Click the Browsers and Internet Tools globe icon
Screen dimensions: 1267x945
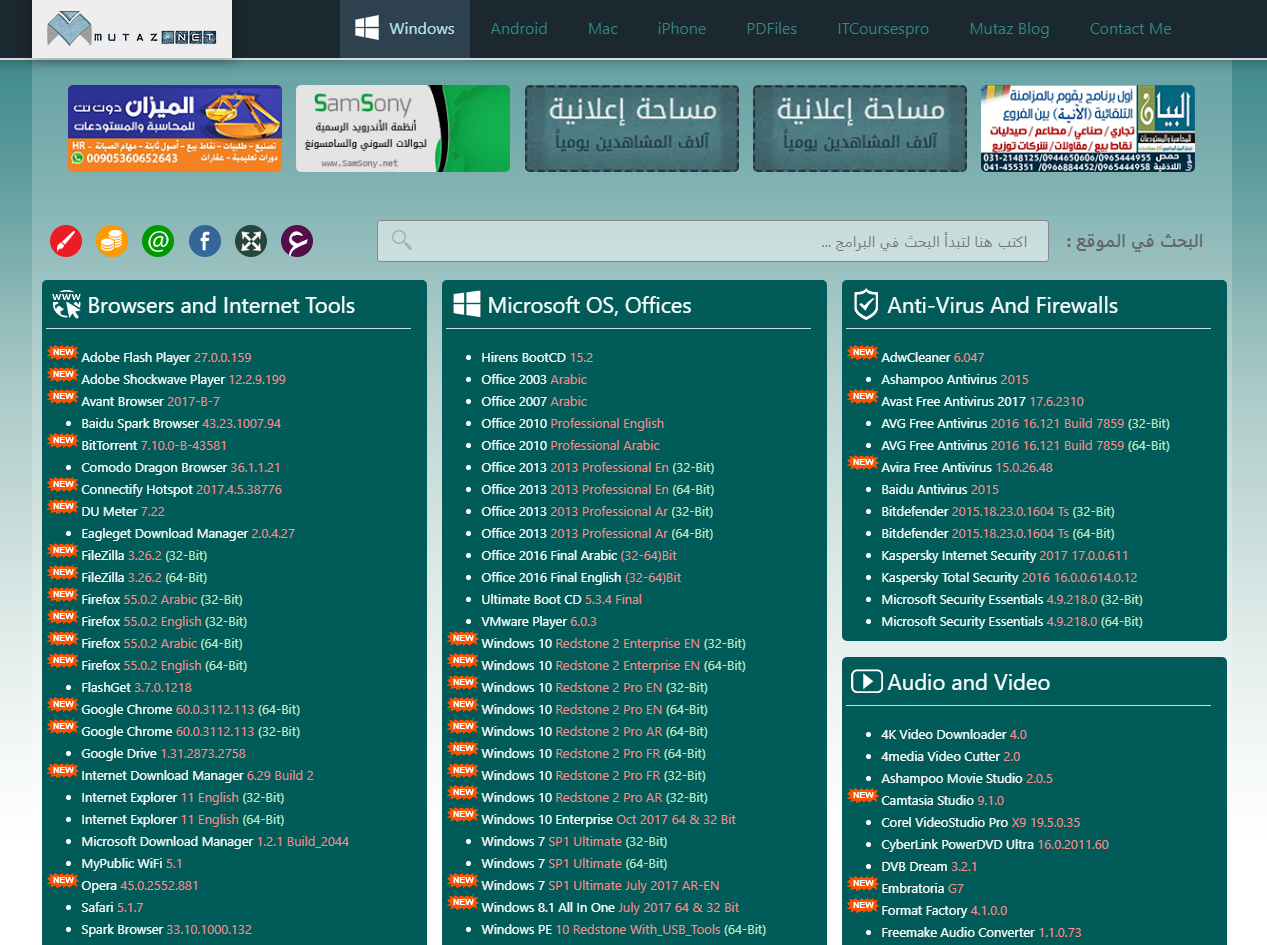point(66,305)
